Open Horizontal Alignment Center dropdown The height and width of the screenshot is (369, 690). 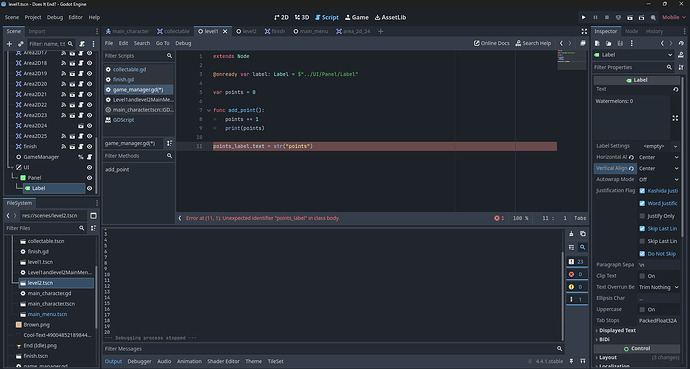point(658,157)
